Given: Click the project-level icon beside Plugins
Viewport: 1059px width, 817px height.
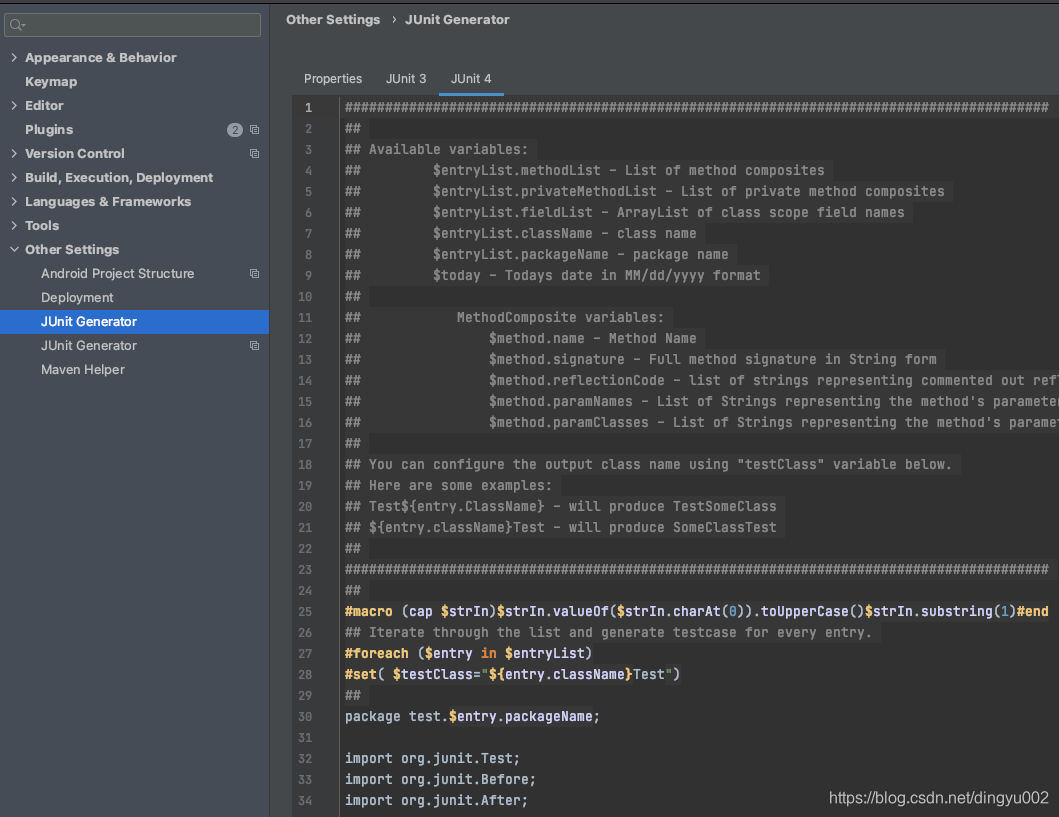Looking at the screenshot, I should [255, 130].
